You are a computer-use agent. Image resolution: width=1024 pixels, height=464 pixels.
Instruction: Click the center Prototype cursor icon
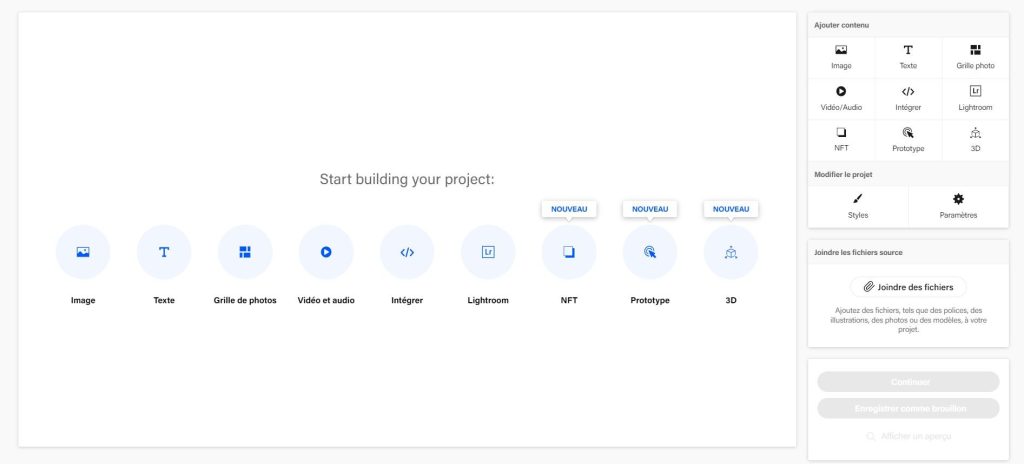coord(650,252)
